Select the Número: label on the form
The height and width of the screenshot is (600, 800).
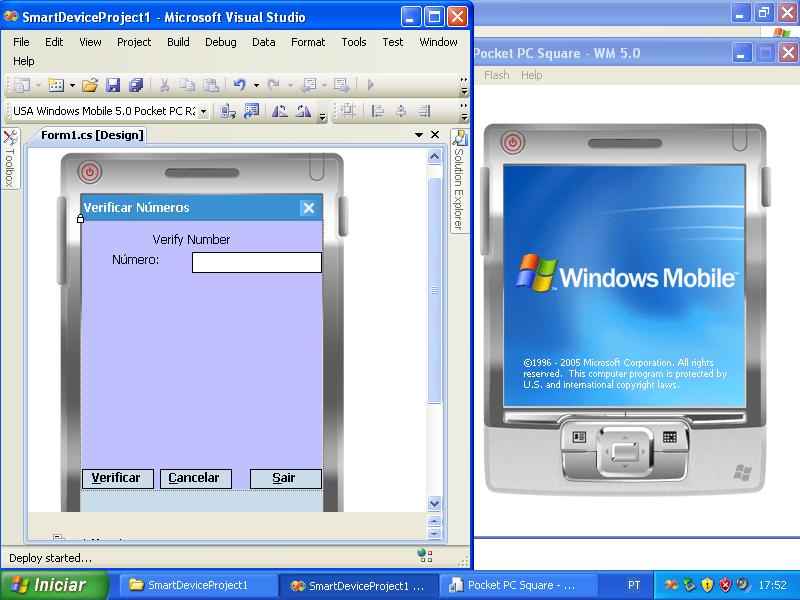click(x=135, y=260)
